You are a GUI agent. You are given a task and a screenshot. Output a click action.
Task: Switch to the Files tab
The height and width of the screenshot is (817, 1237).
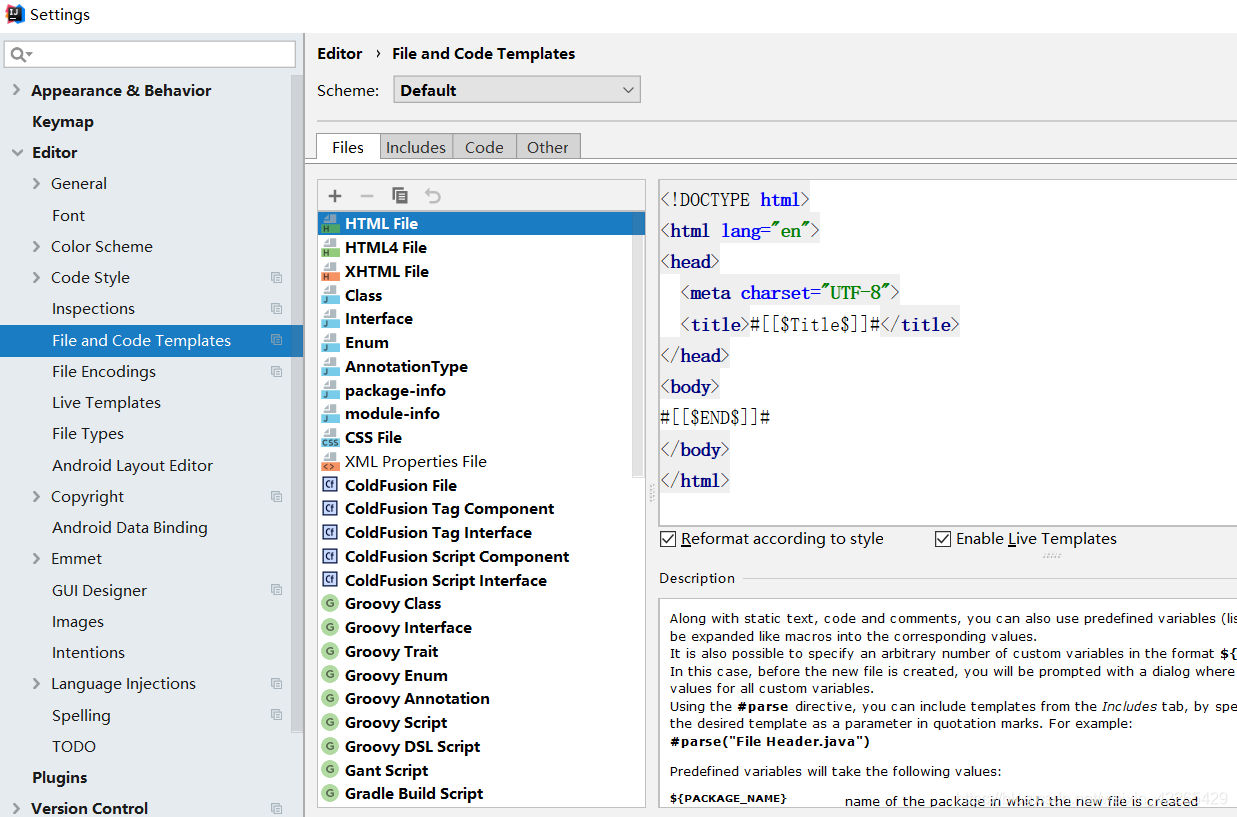pyautogui.click(x=348, y=147)
